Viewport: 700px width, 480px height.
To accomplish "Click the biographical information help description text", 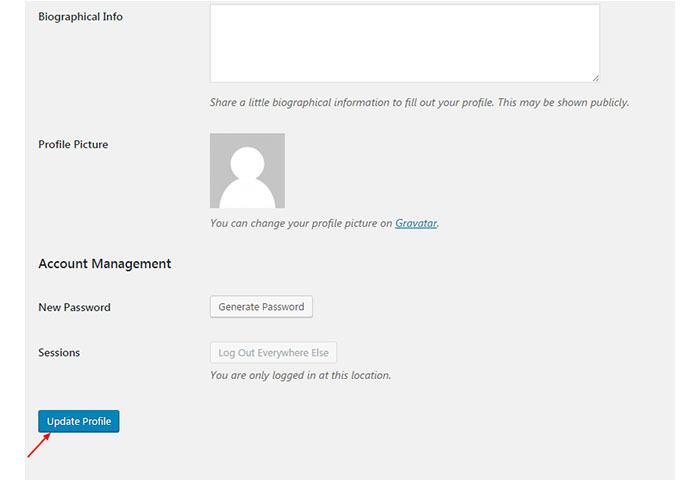I will [419, 102].
